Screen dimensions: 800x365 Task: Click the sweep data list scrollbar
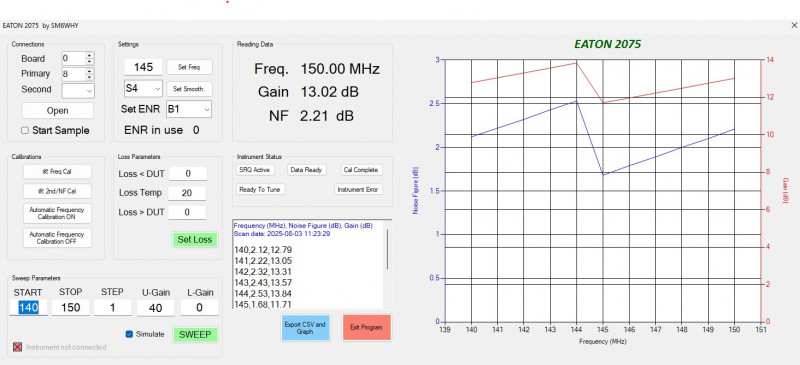pos(387,249)
